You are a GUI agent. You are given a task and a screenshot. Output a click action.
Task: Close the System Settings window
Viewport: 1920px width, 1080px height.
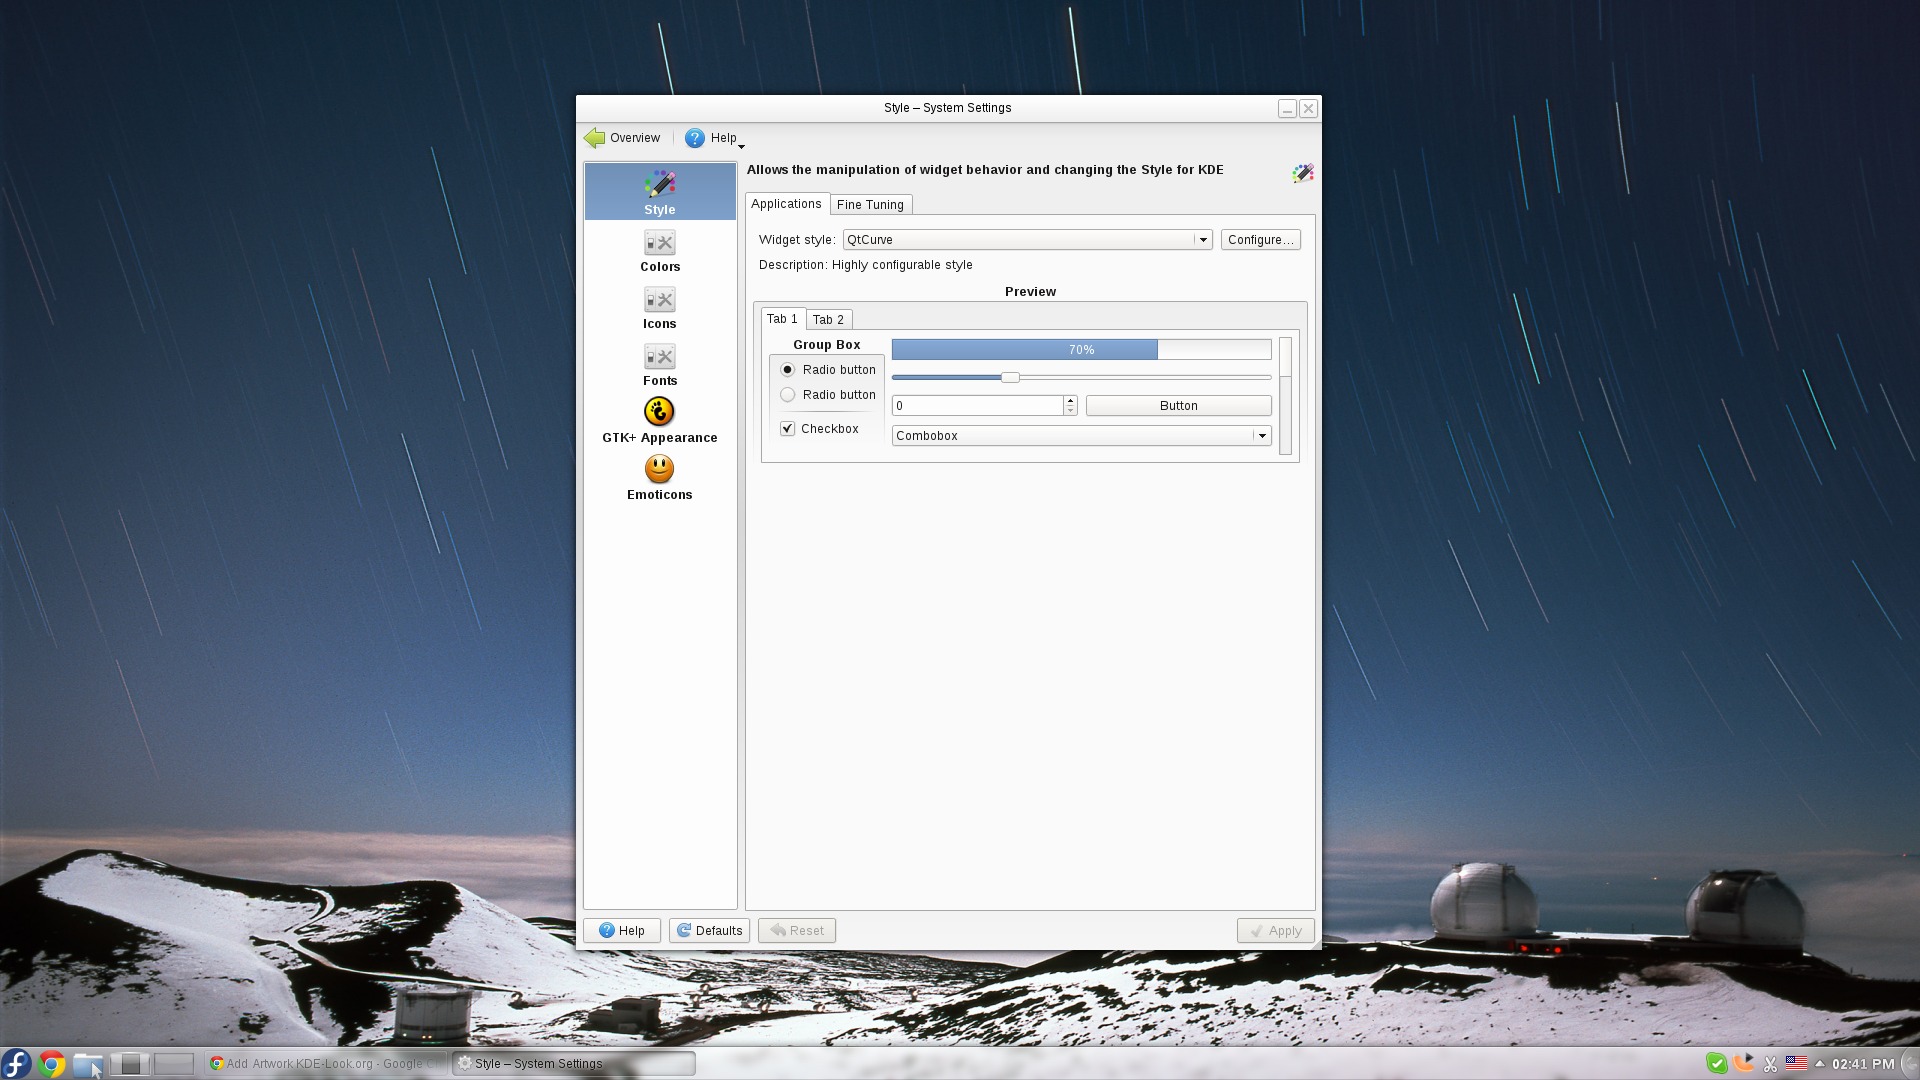(x=1308, y=108)
